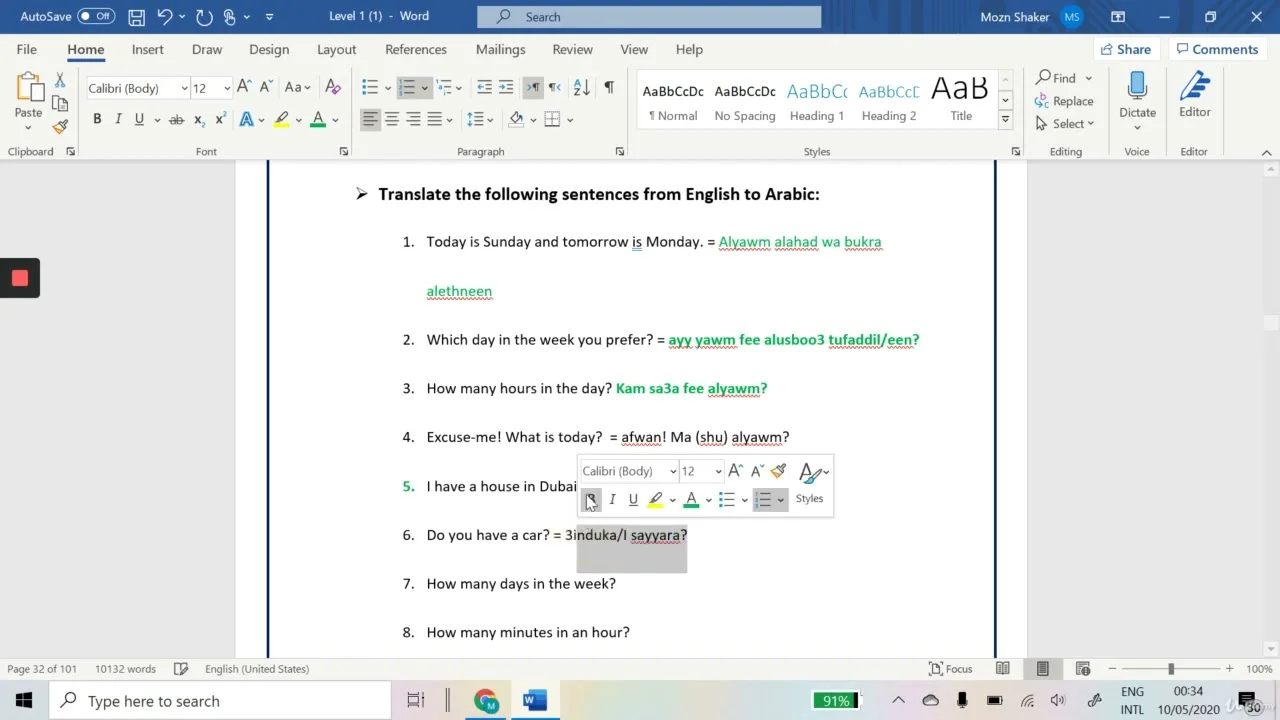This screenshot has height=720, width=1280.
Task: Expand the Select dropdown in Editing
Action: (x=1066, y=124)
